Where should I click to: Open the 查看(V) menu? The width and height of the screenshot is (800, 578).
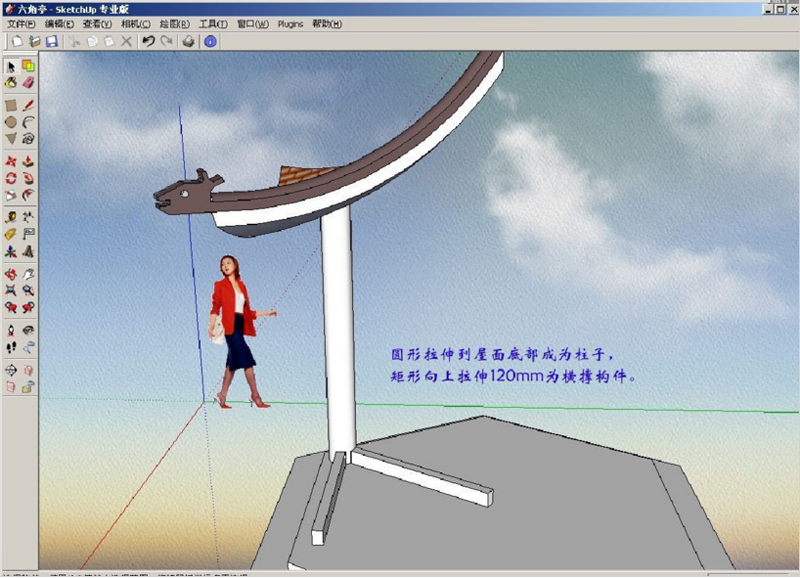point(97,24)
